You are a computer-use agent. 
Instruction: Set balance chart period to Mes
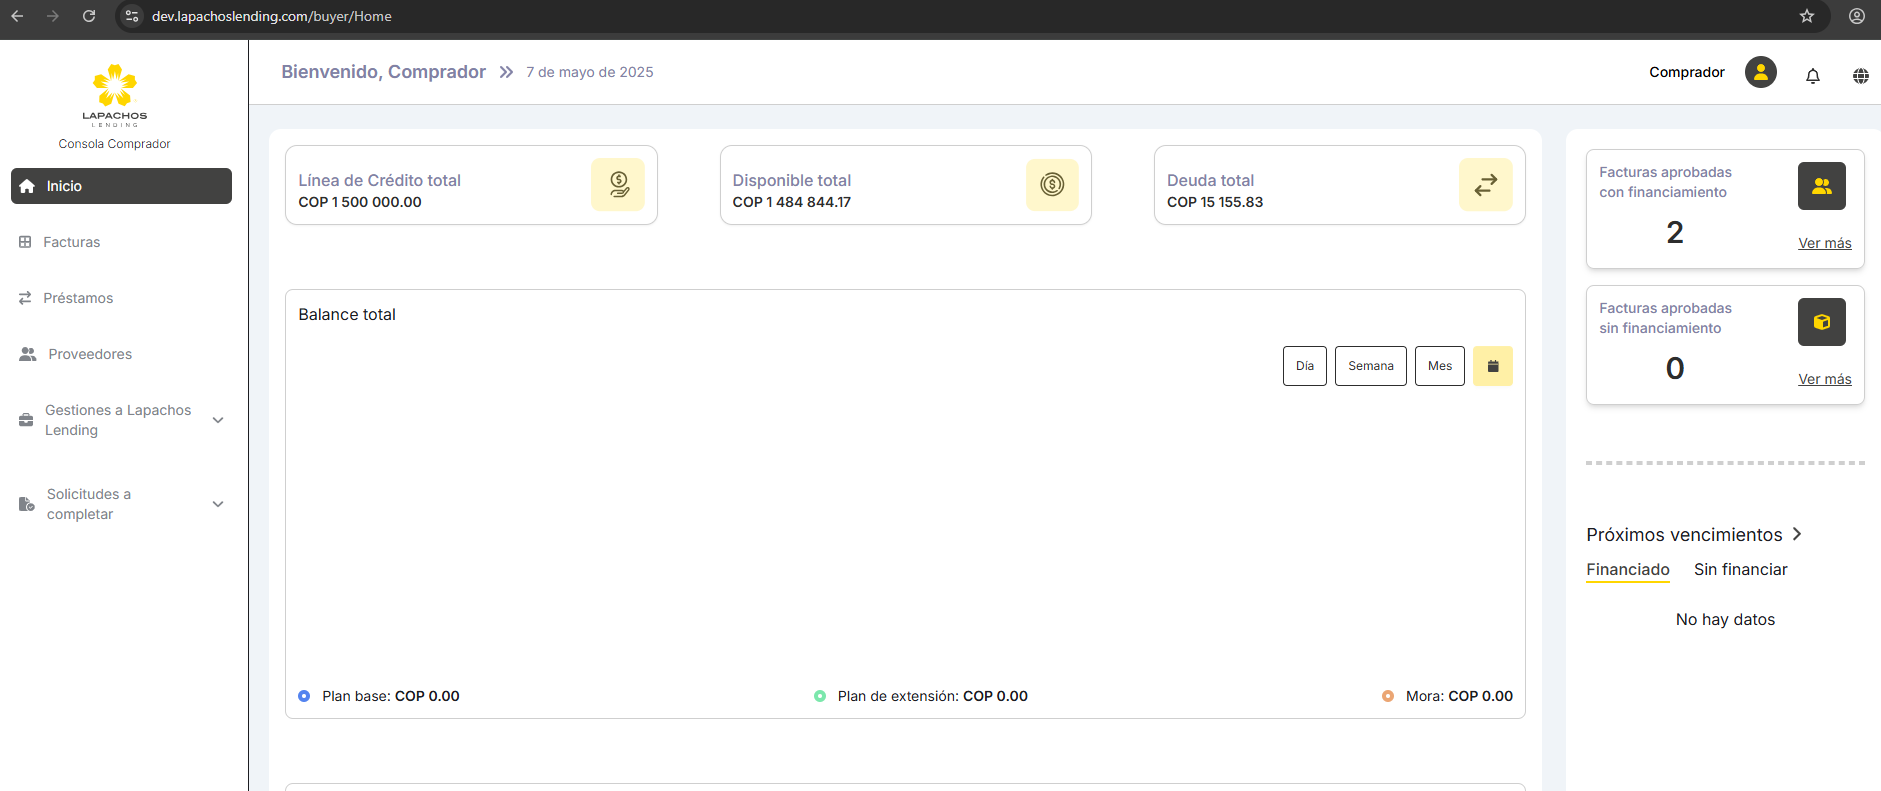[x=1439, y=366]
